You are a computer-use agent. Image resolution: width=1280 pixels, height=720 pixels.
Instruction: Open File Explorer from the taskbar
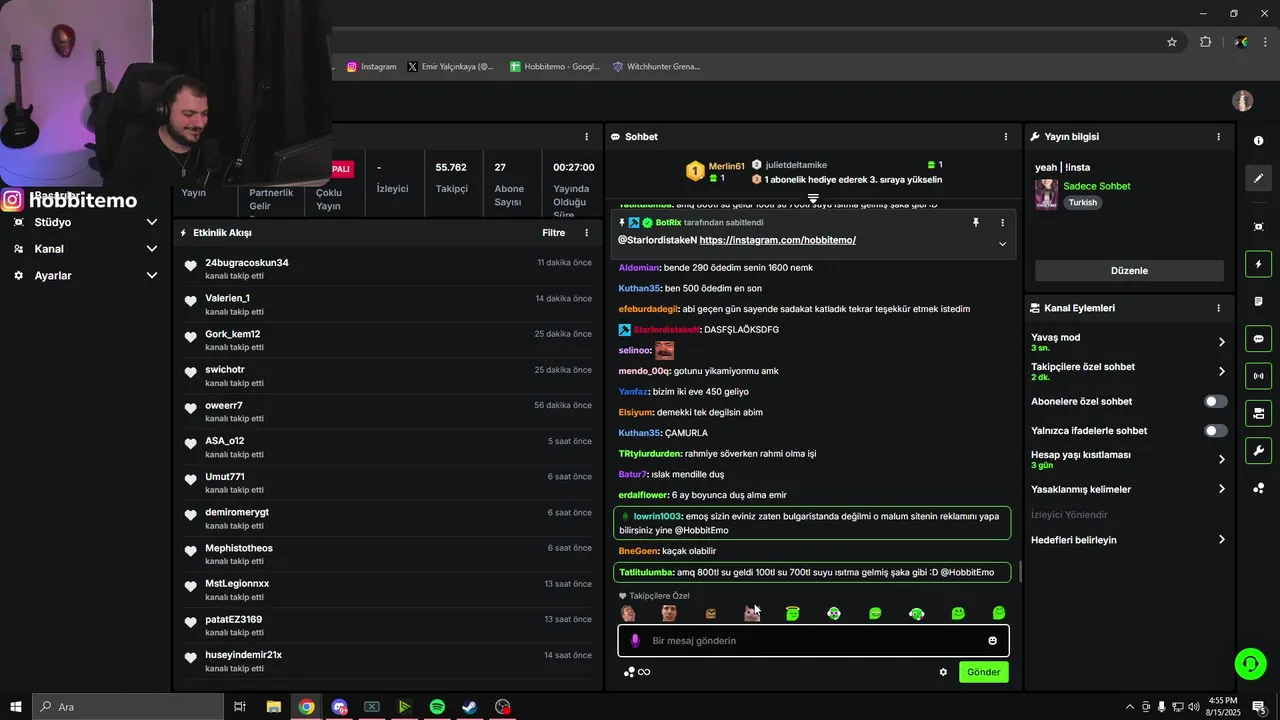coord(273,707)
